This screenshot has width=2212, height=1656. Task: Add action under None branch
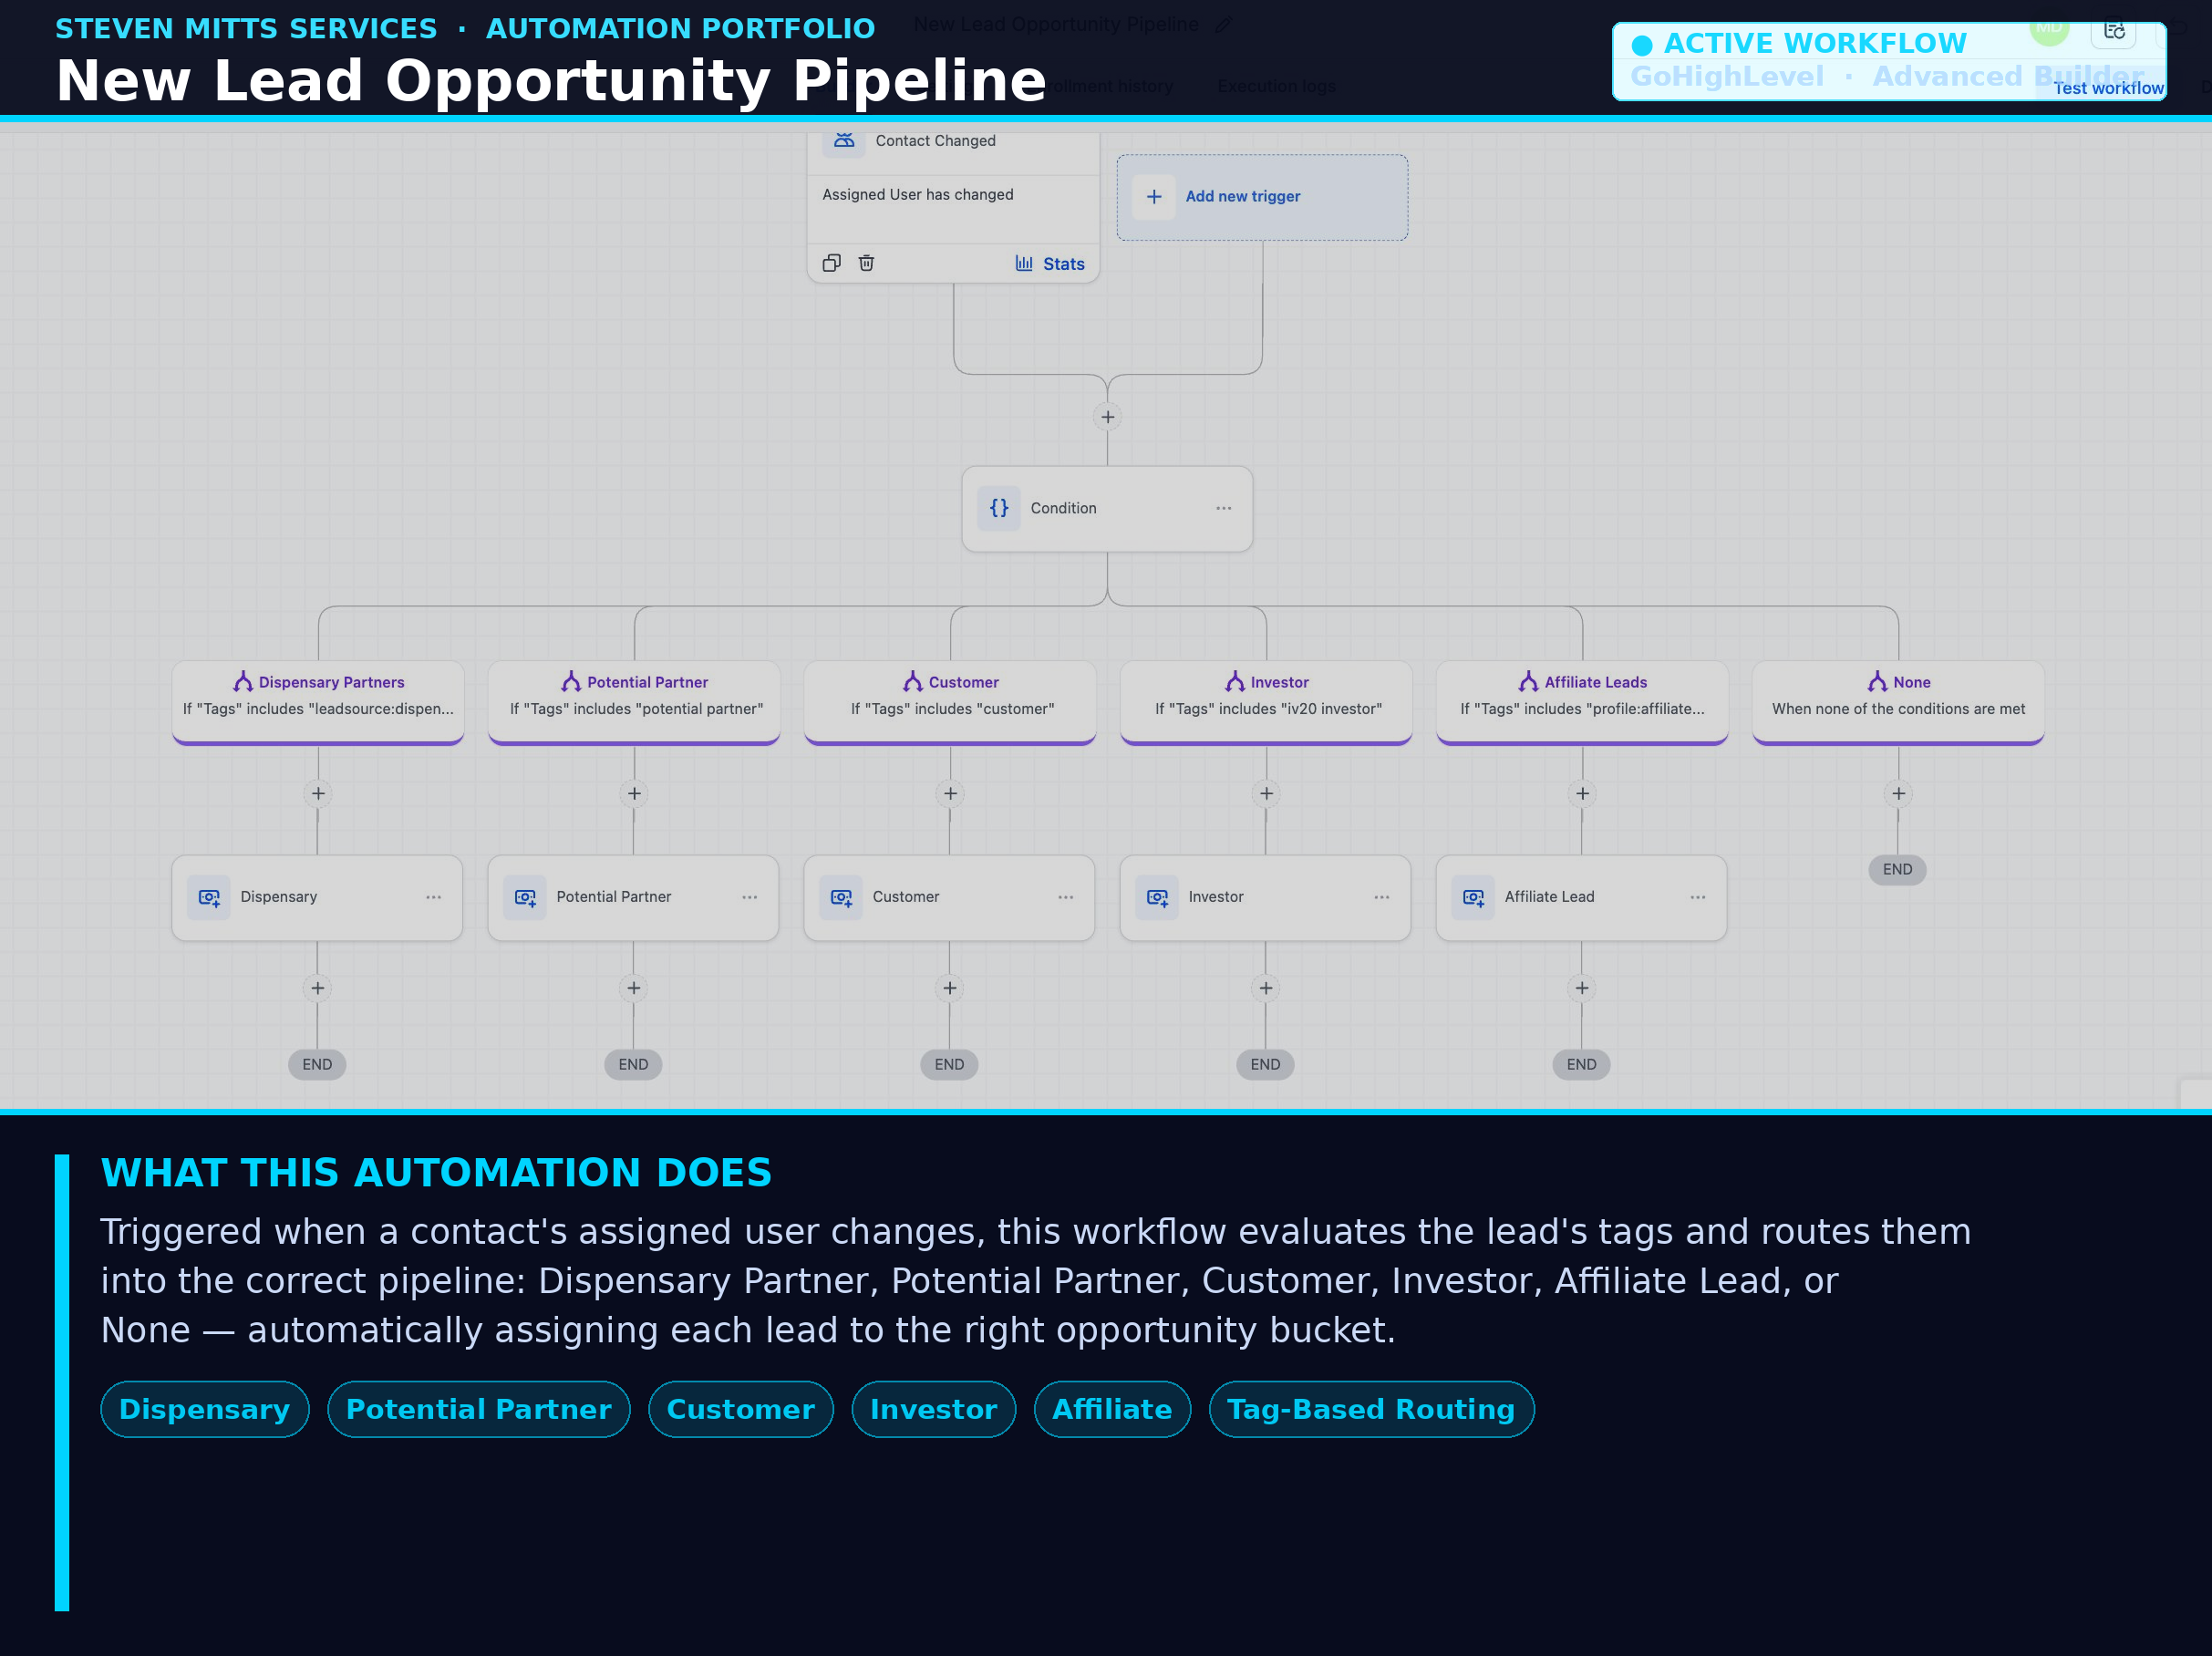click(x=1898, y=794)
